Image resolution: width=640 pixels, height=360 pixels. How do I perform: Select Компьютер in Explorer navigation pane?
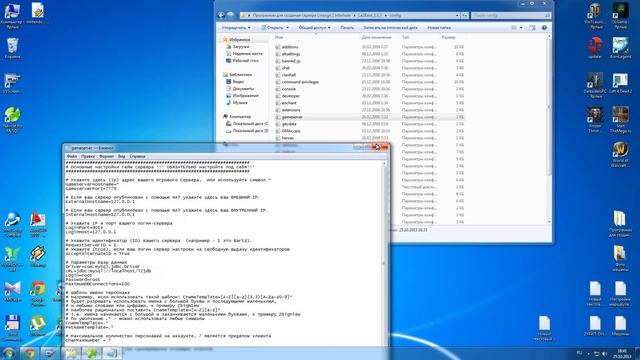[x=240, y=117]
